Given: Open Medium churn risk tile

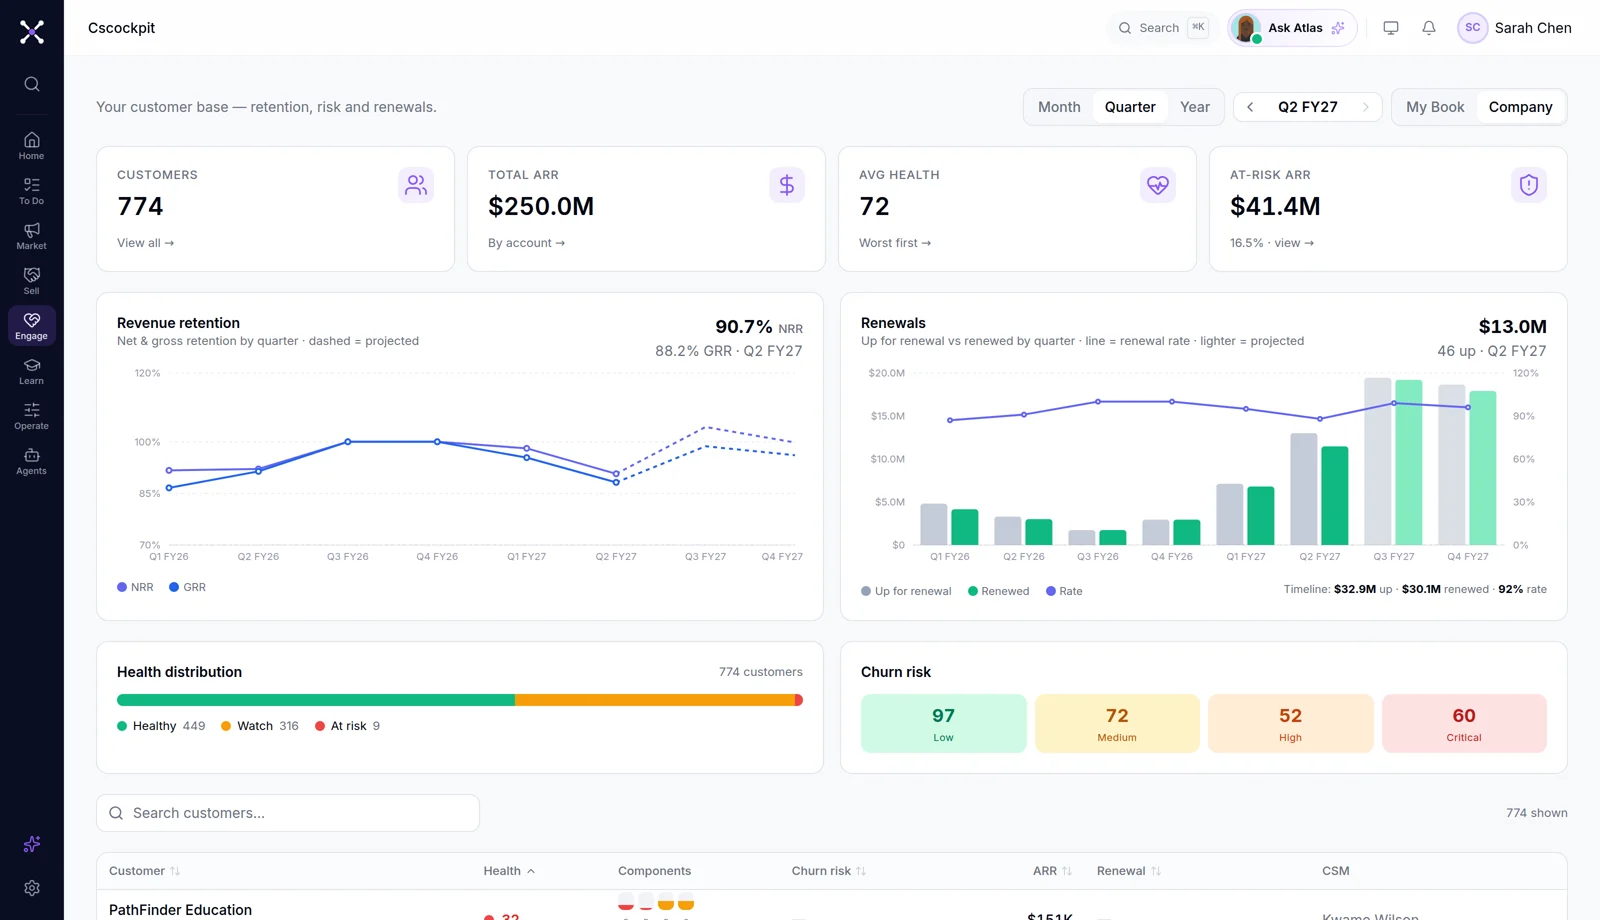Looking at the screenshot, I should coord(1117,723).
